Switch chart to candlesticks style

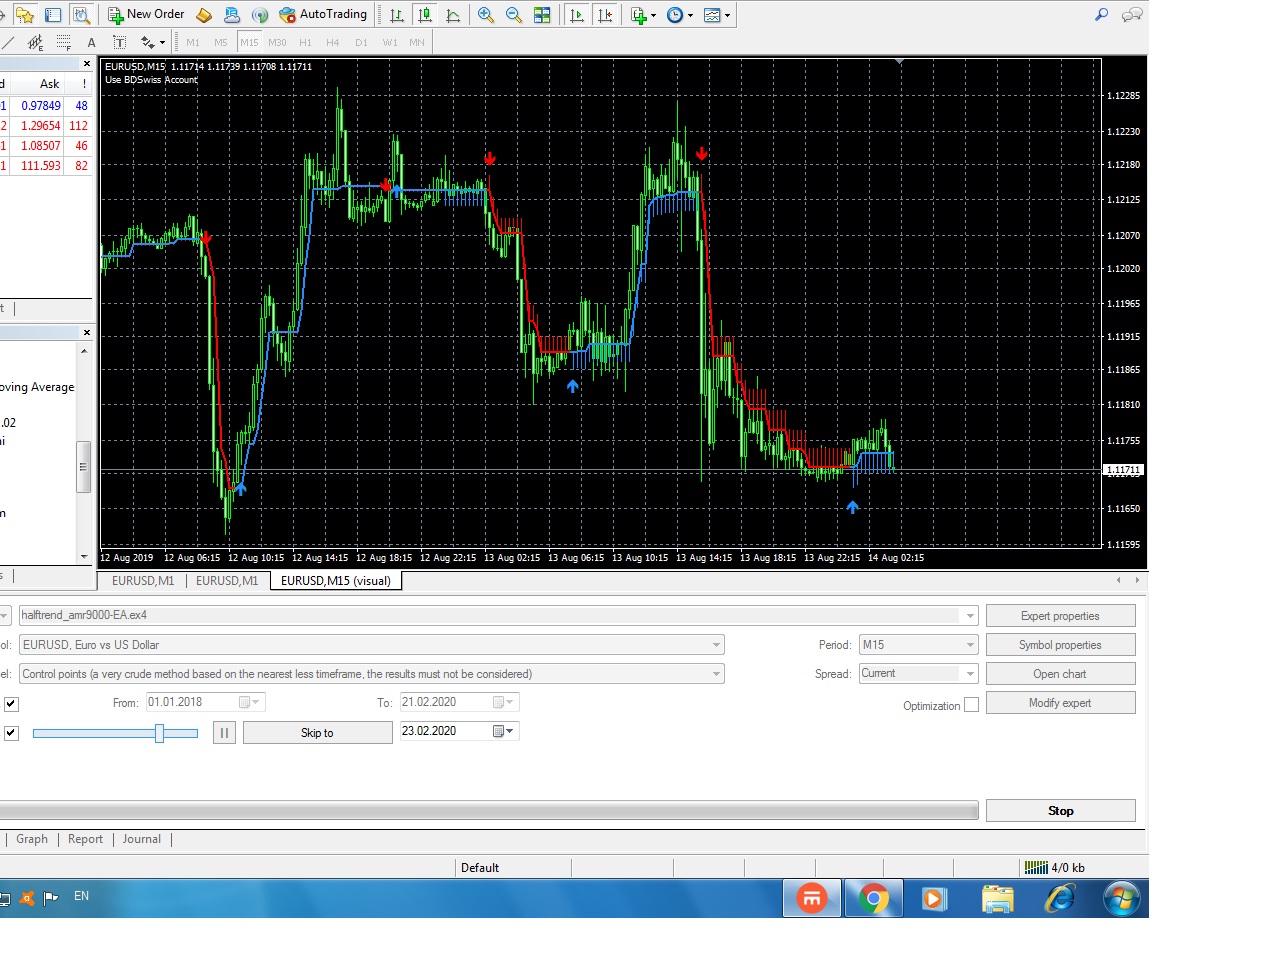(425, 15)
